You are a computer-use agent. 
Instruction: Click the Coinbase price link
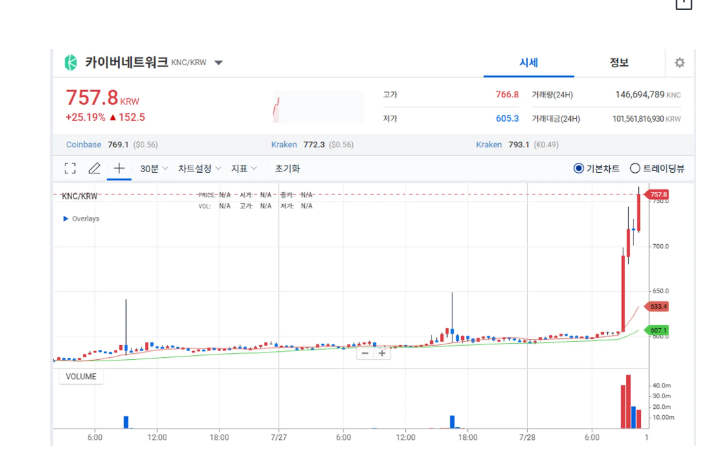pyautogui.click(x=98, y=144)
